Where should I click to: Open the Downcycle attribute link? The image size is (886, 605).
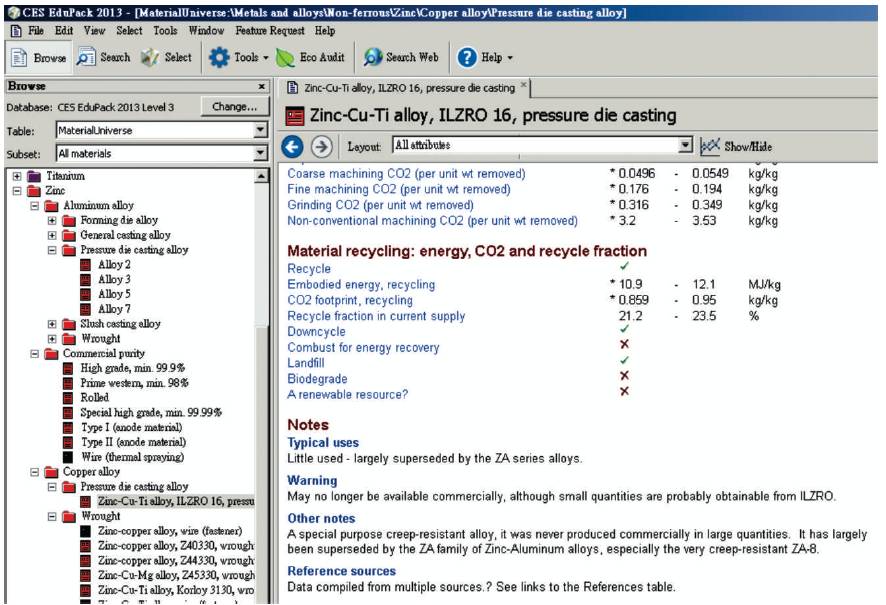(316, 332)
